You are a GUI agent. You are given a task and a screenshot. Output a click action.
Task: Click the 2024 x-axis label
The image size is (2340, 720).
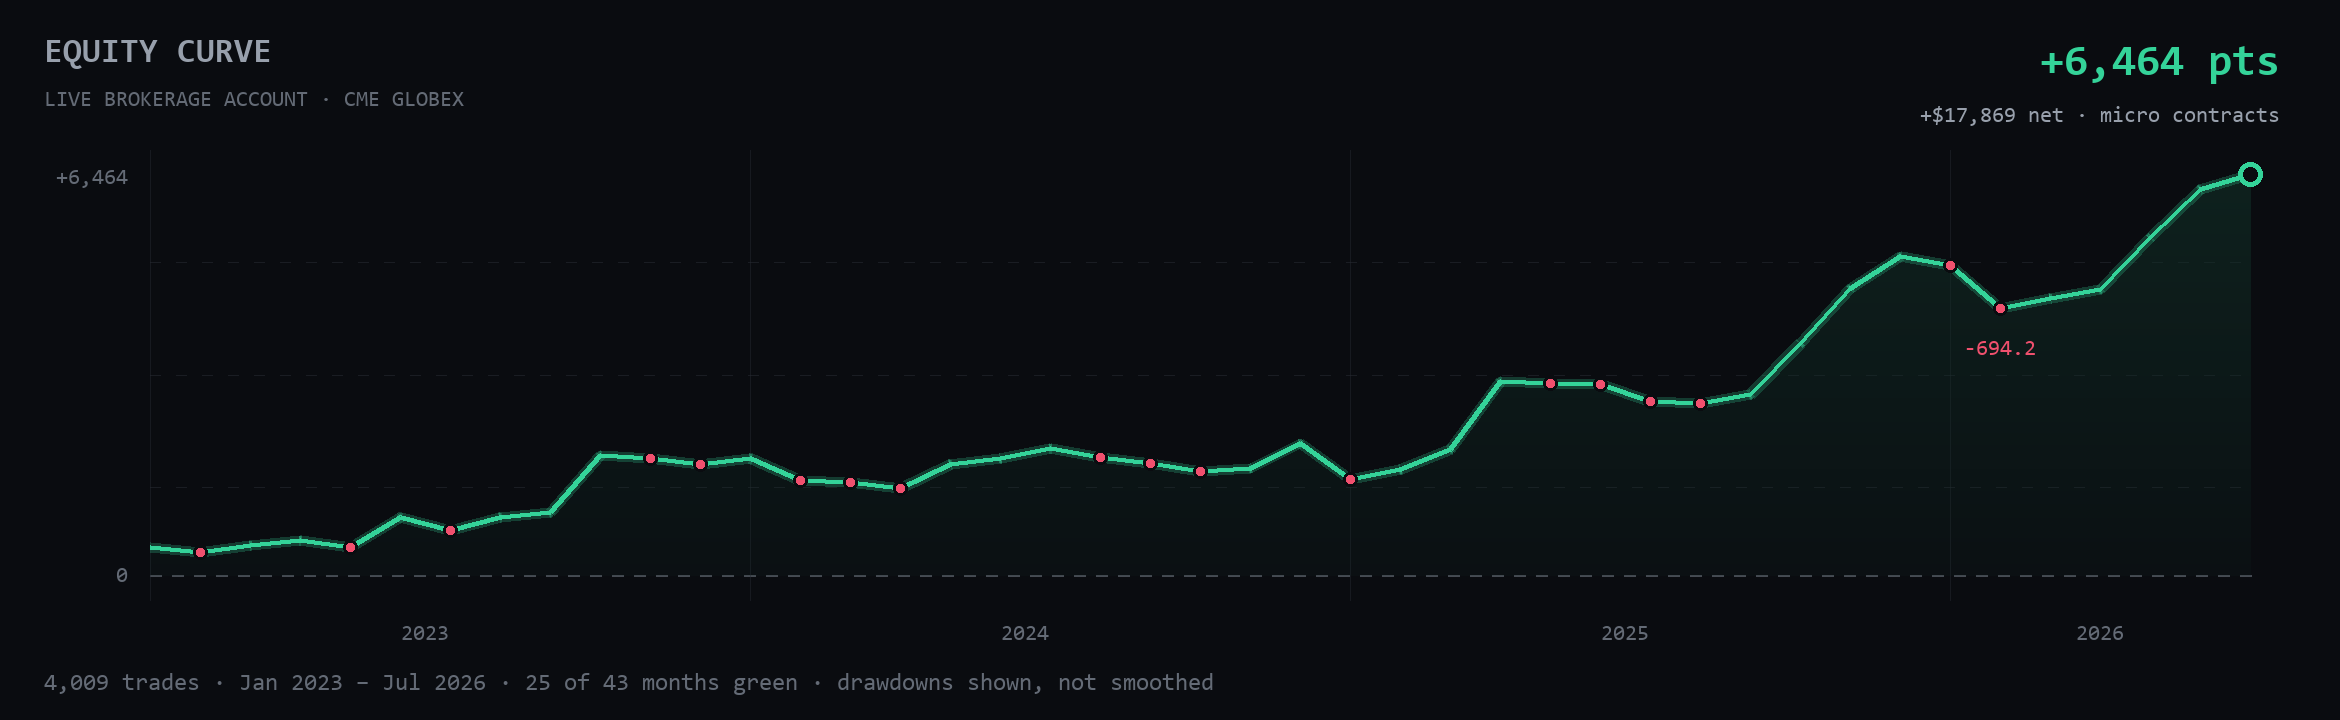(1025, 633)
